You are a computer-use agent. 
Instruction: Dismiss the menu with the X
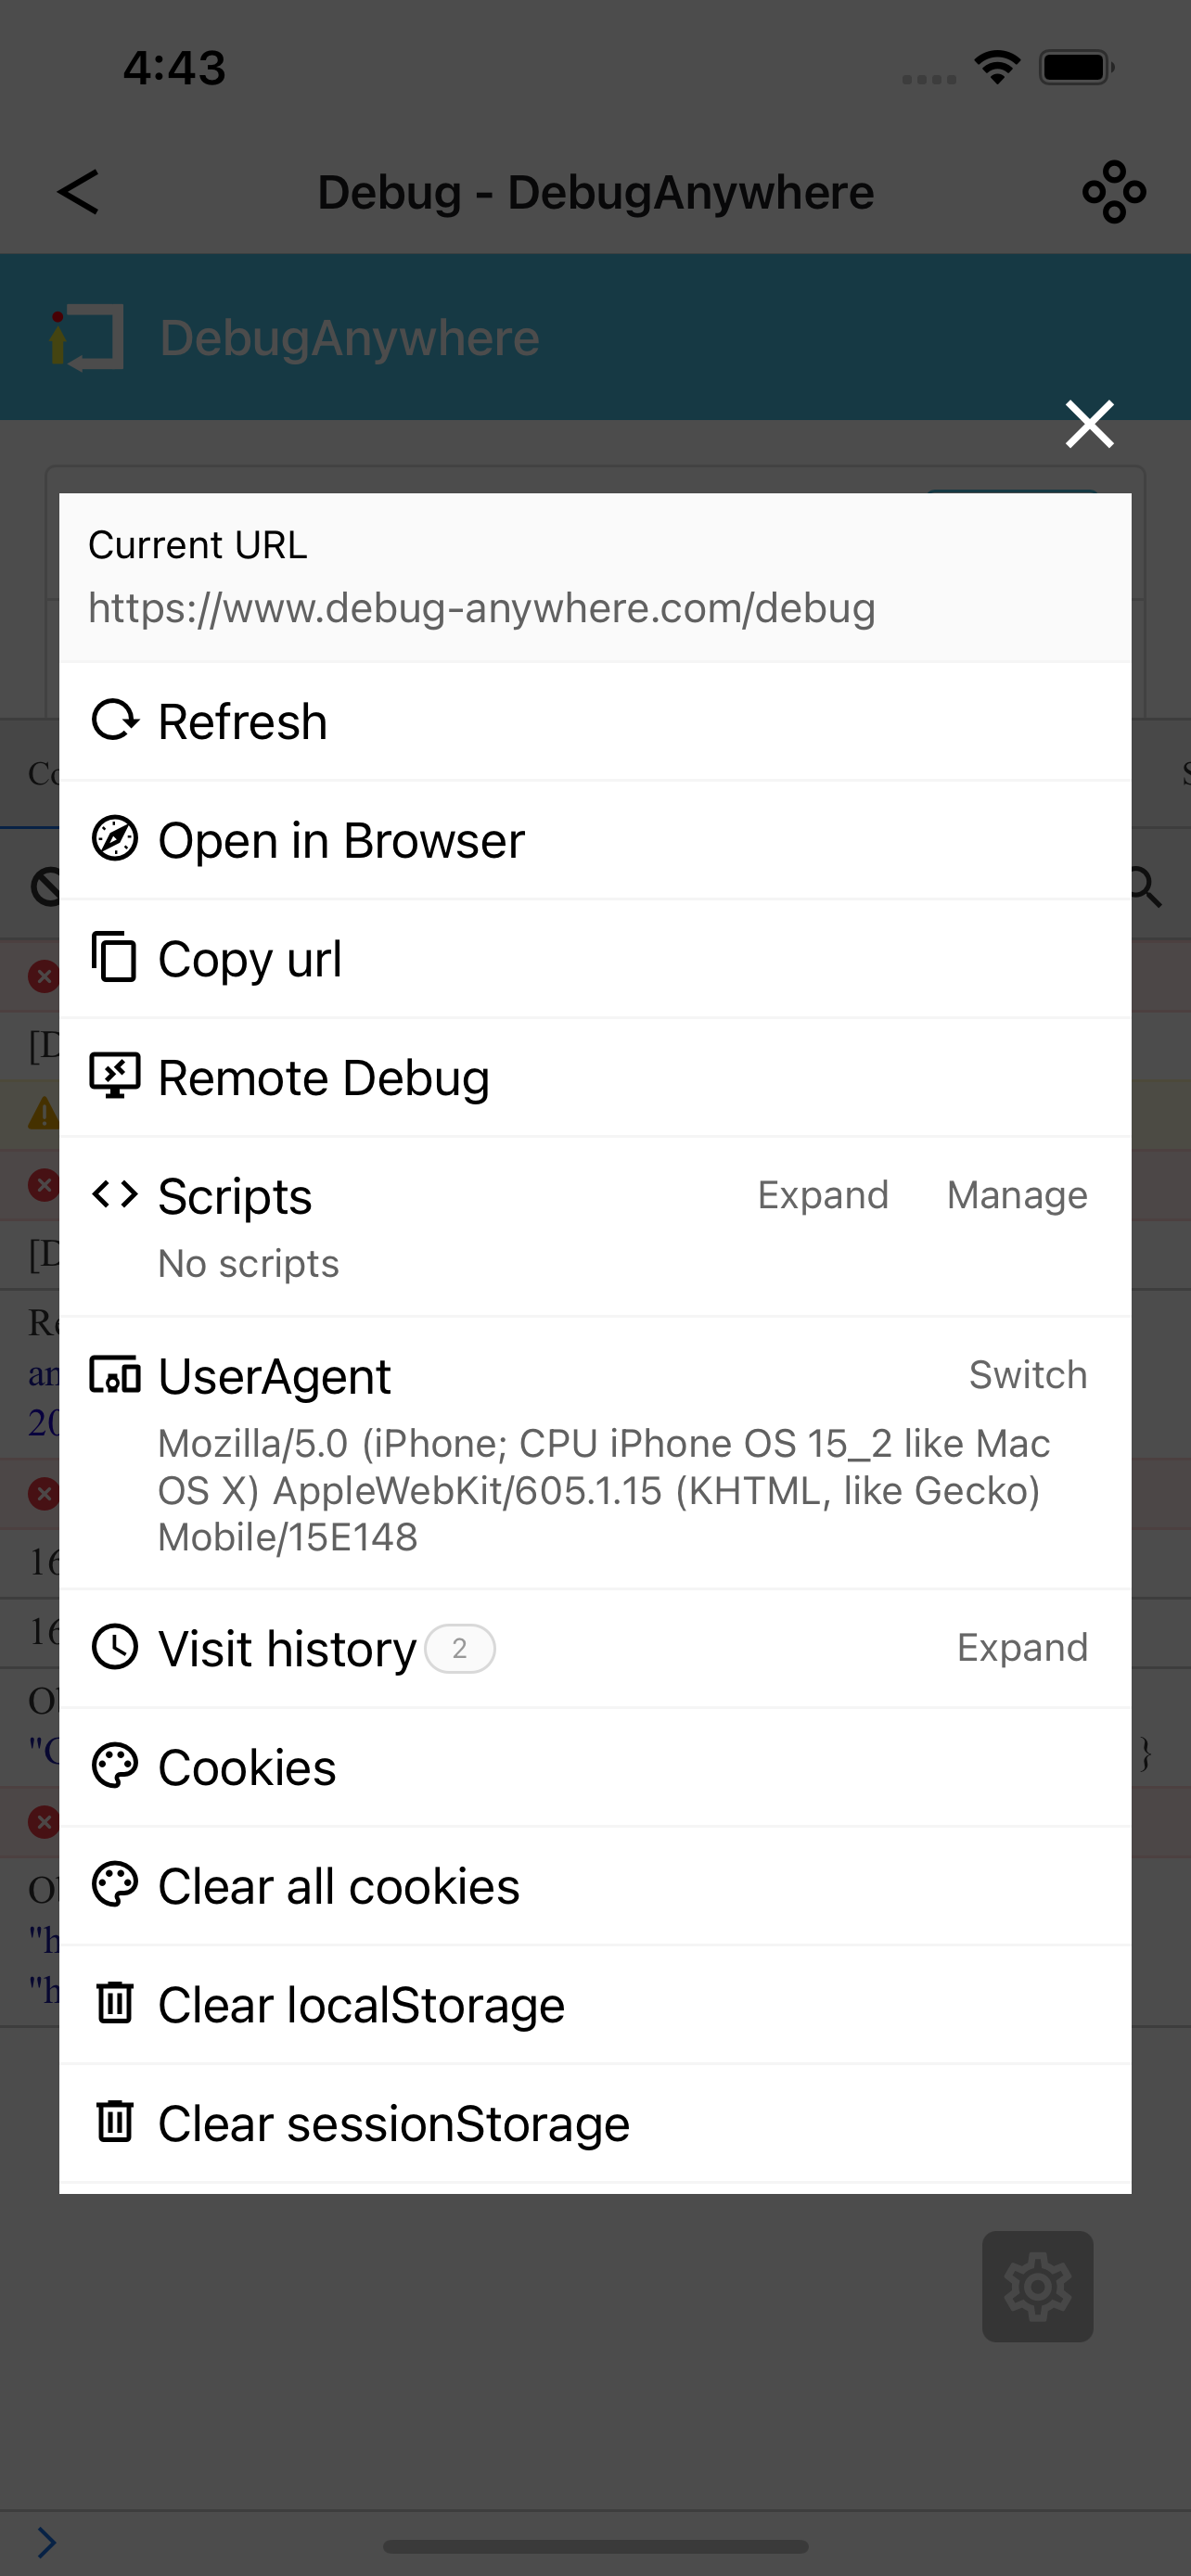tap(1088, 423)
